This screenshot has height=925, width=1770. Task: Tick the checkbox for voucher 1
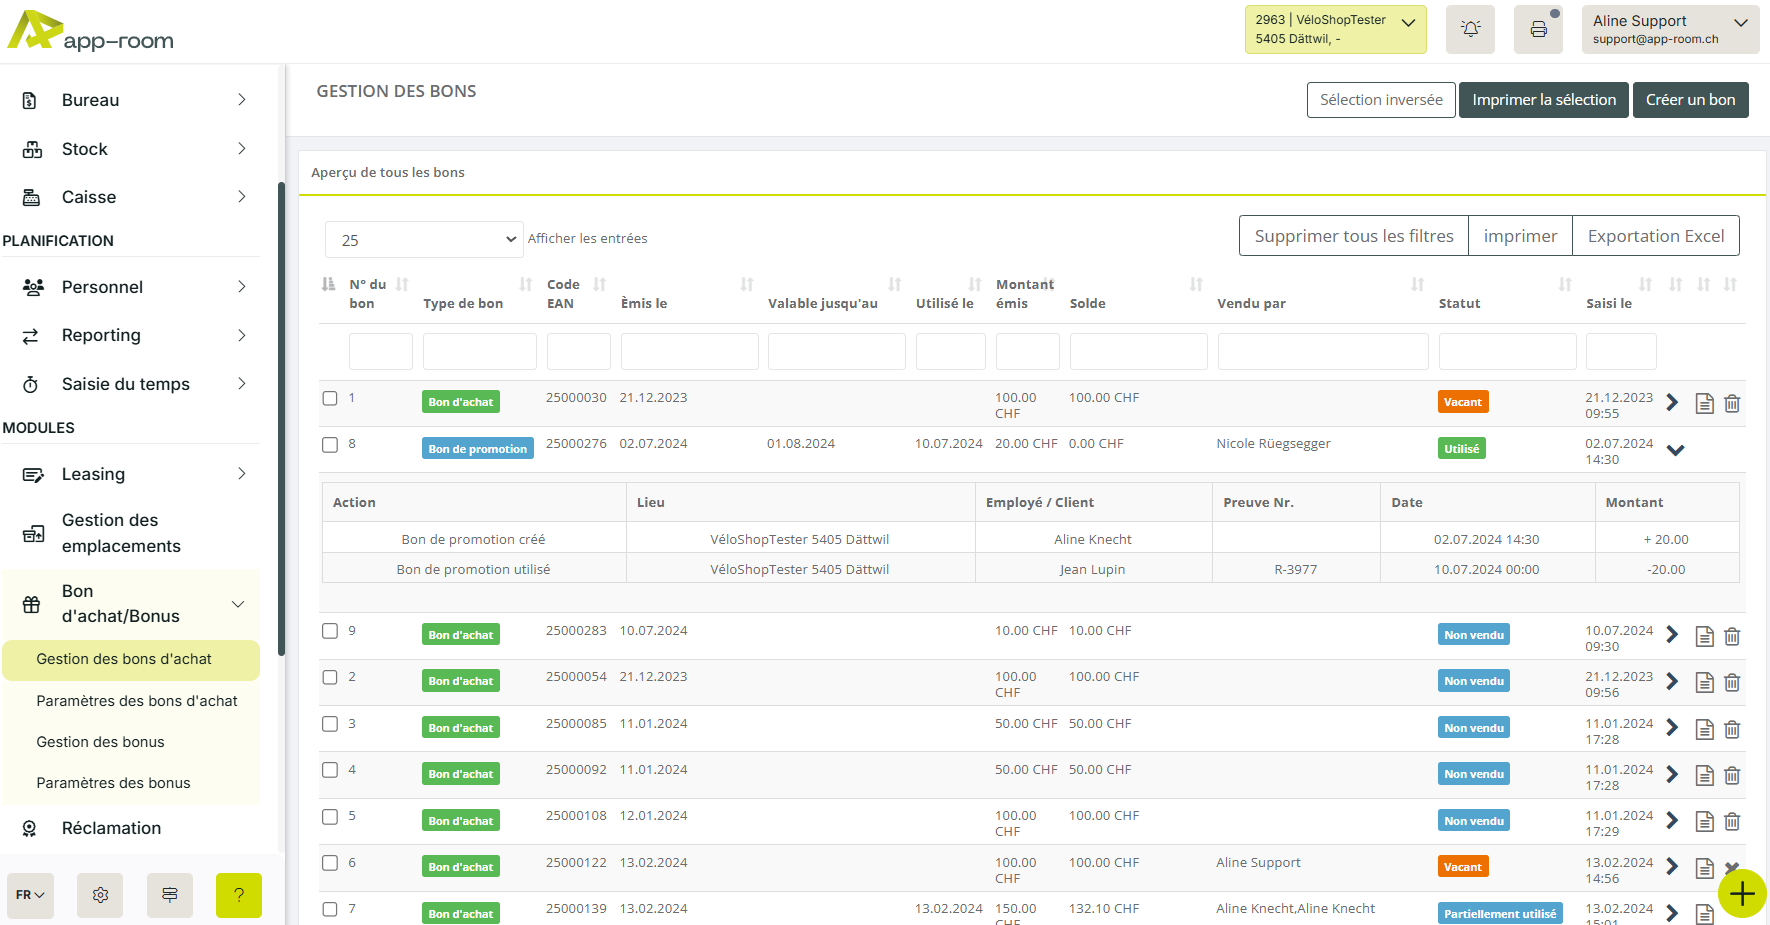point(330,398)
